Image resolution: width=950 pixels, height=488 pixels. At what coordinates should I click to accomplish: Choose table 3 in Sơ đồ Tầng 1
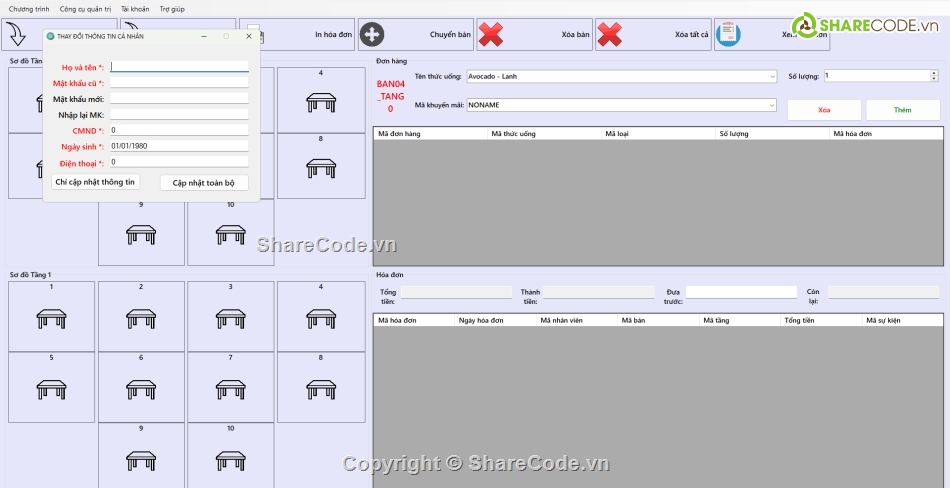pyautogui.click(x=230, y=316)
